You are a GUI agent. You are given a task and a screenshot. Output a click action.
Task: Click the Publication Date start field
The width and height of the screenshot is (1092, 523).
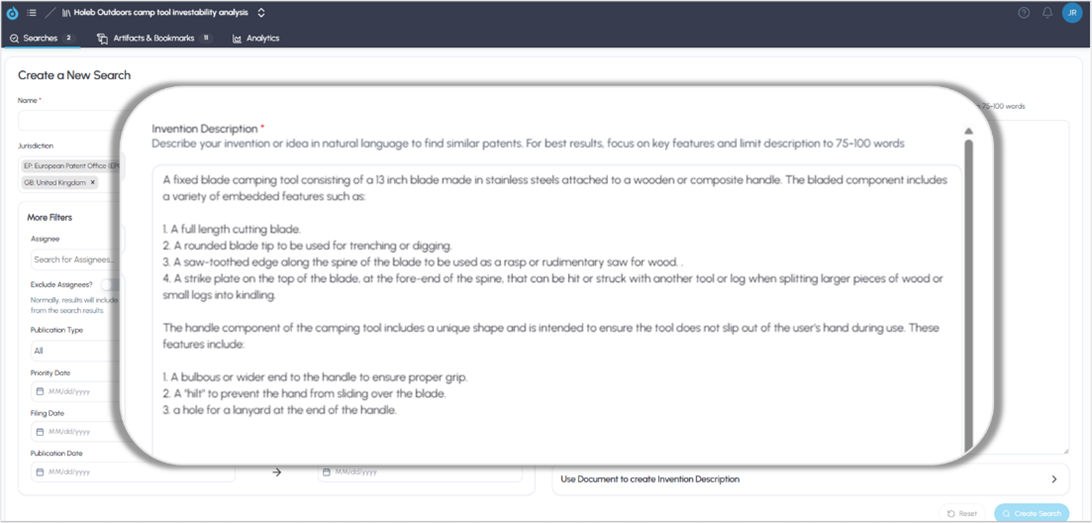point(133,471)
